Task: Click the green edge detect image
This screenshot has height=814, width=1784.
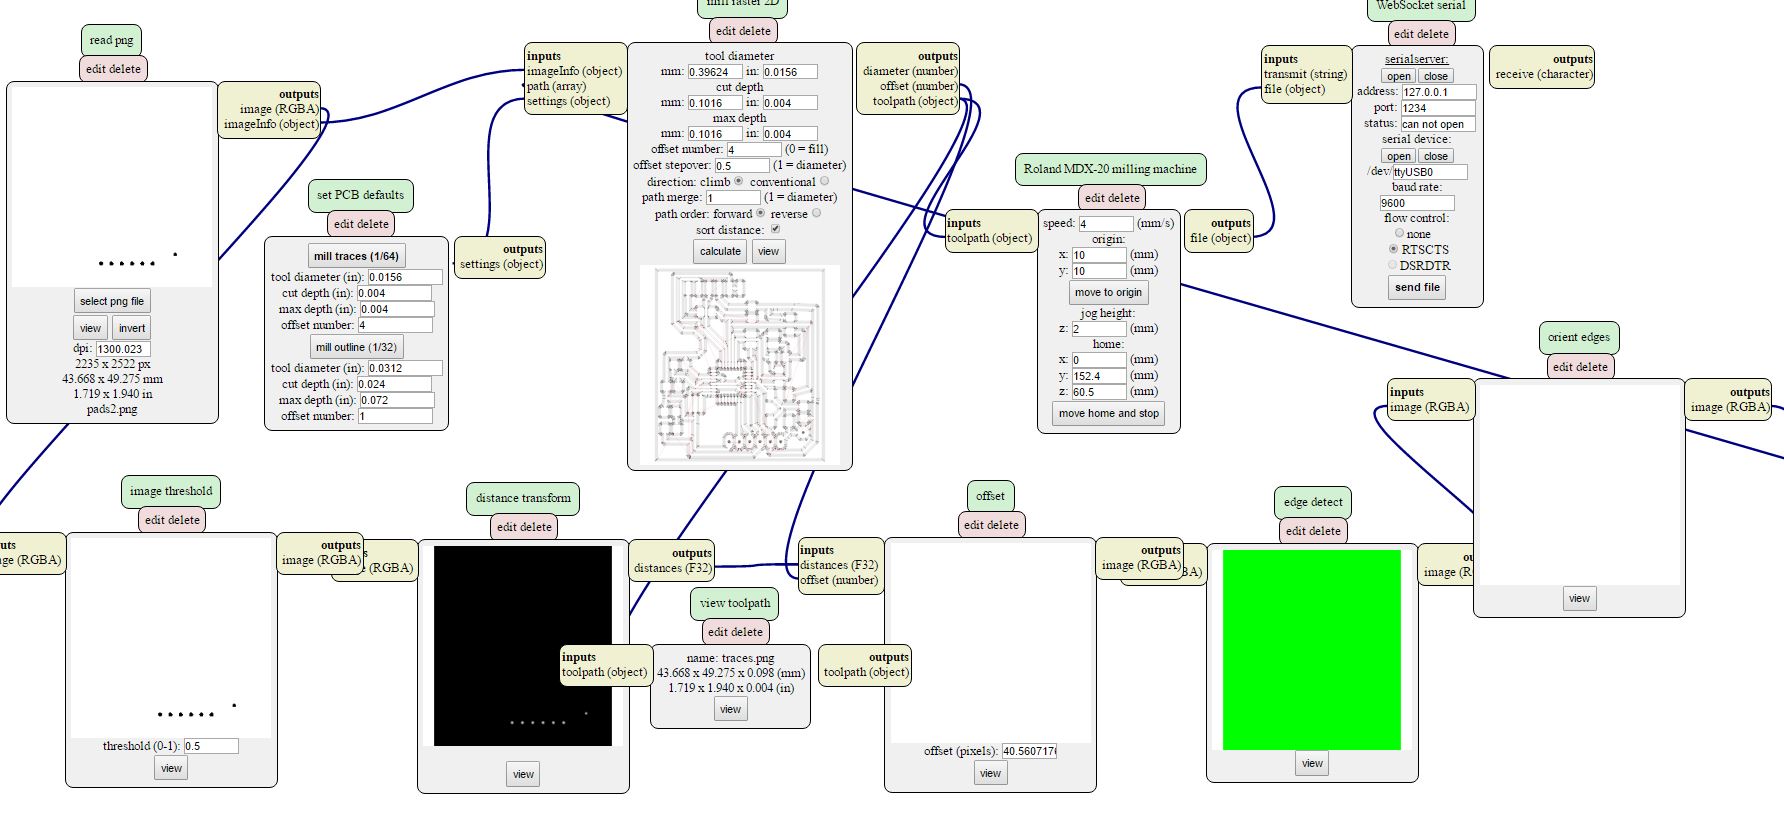Action: (1312, 649)
